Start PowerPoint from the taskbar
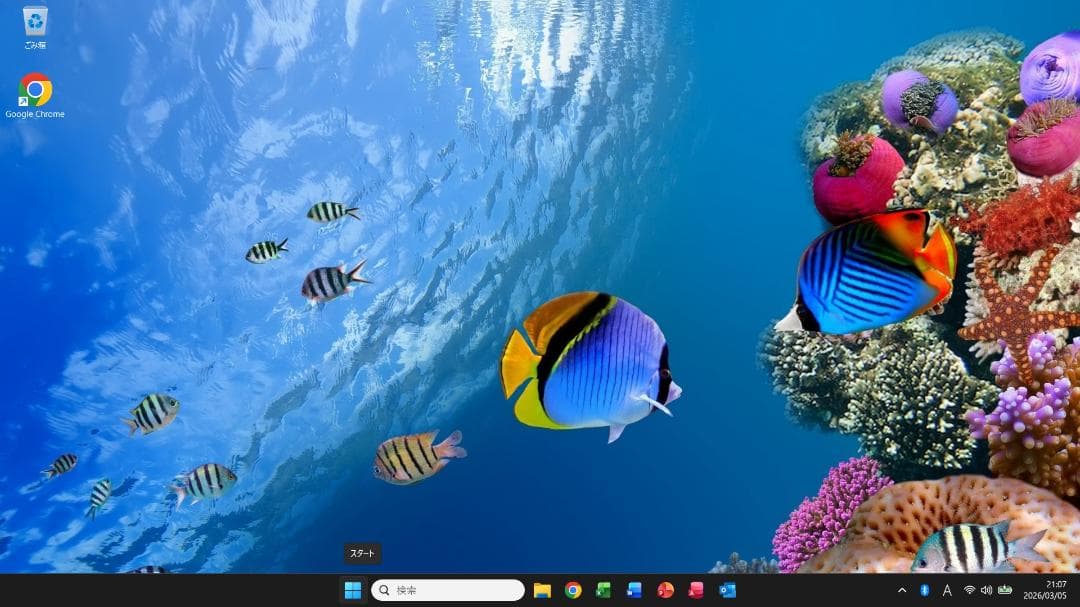Image resolution: width=1080 pixels, height=607 pixels. (665, 590)
